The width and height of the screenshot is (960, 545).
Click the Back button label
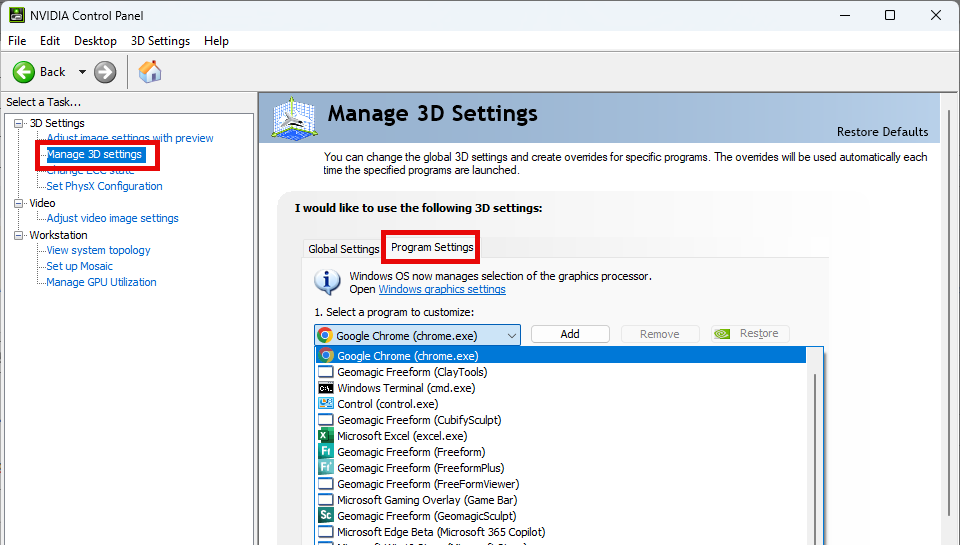53,72
